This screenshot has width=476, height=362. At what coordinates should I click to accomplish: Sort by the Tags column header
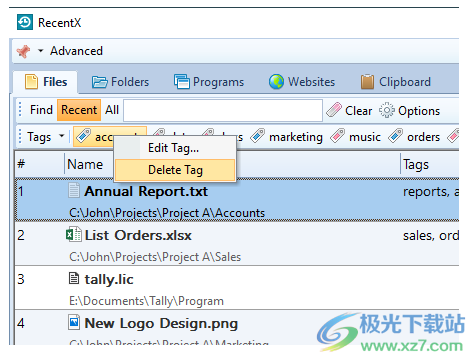429,164
